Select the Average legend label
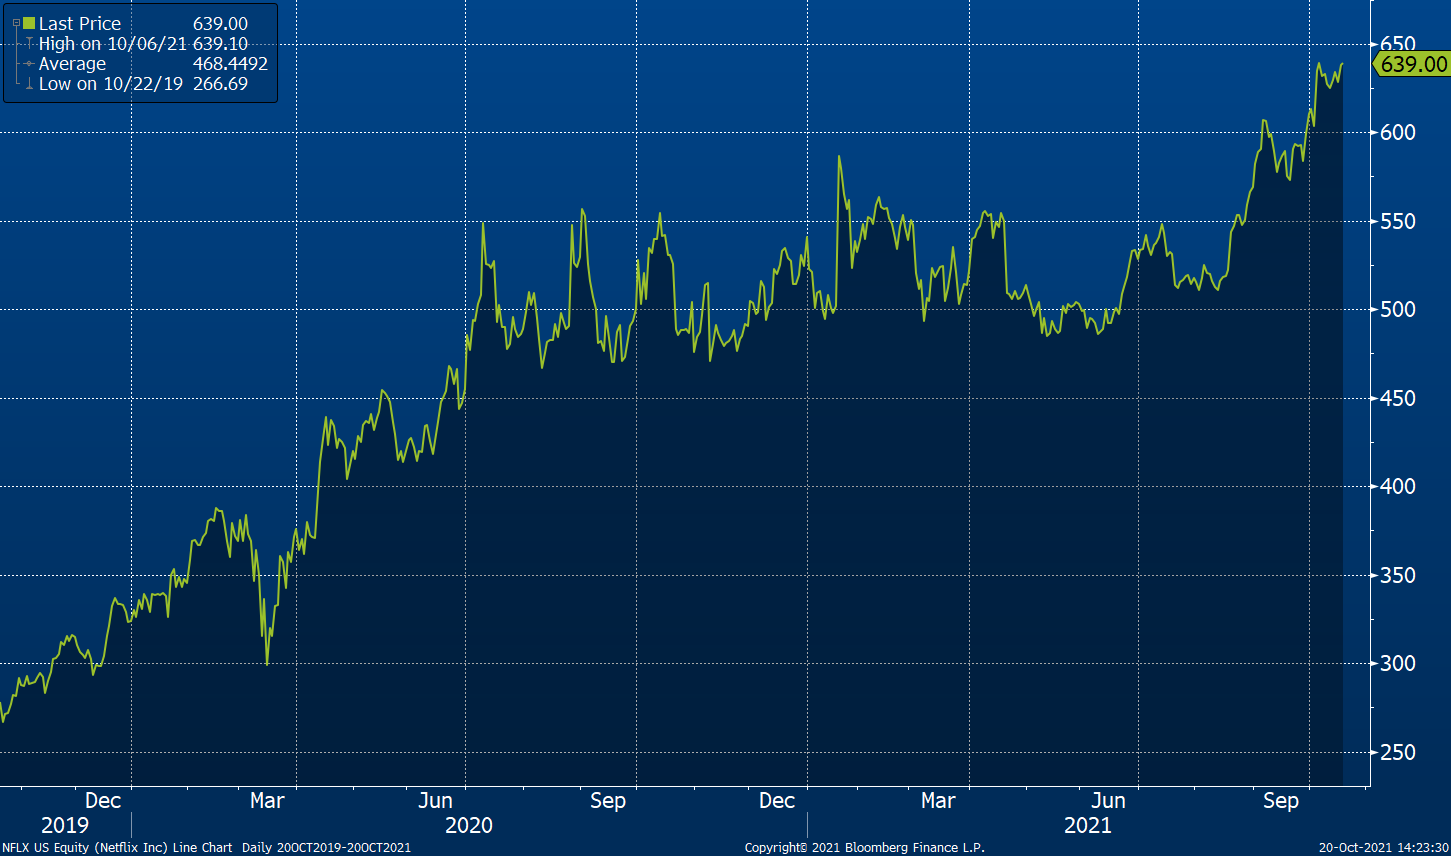 click(x=72, y=64)
